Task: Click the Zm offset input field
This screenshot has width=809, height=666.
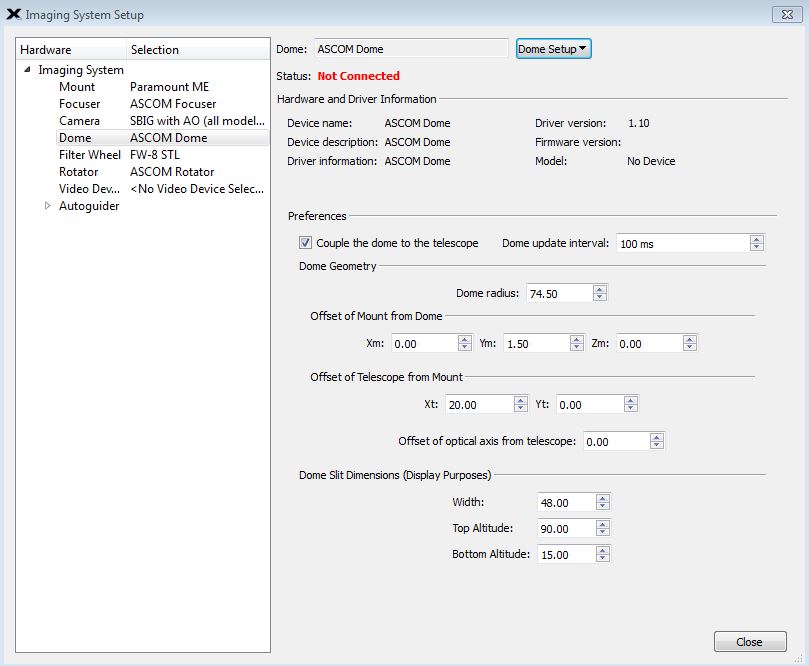Action: point(649,344)
